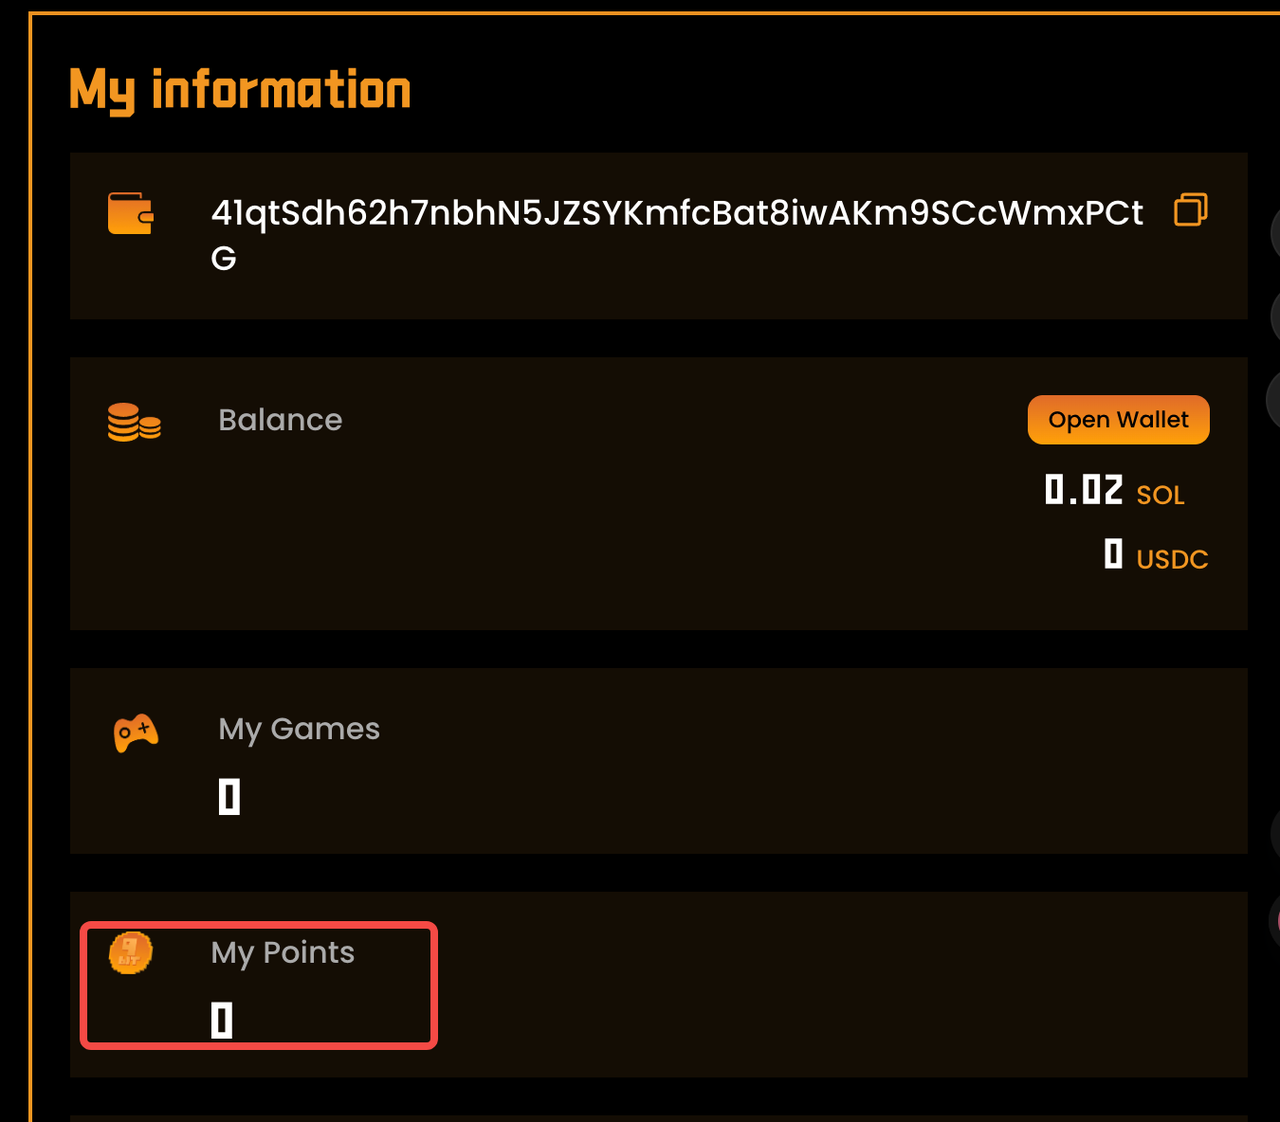The width and height of the screenshot is (1280, 1122).
Task: Click the zero amount next to USDC
Action: coord(1113,554)
